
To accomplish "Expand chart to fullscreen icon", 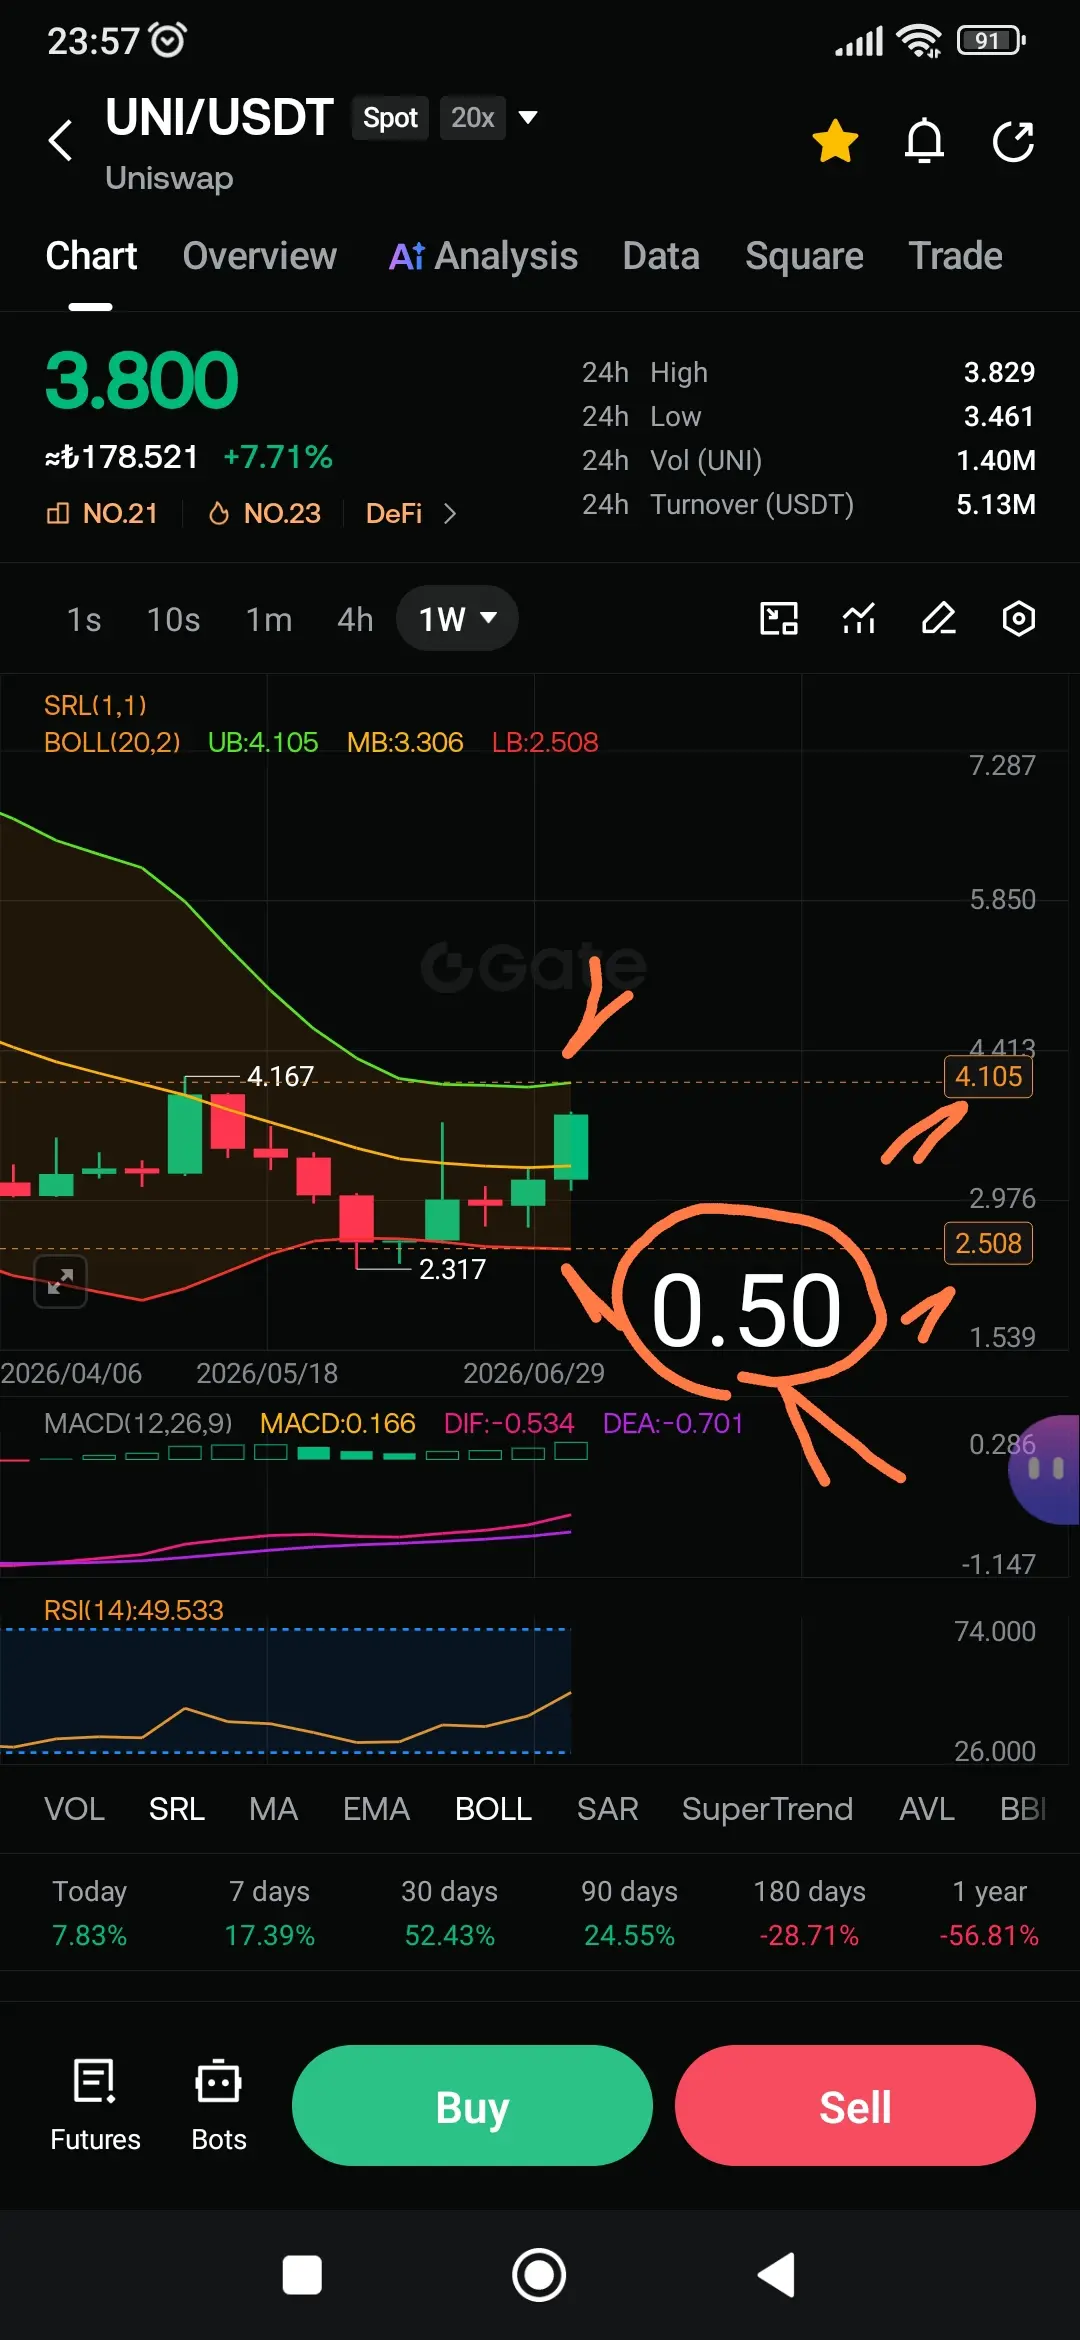I will pyautogui.click(x=60, y=1281).
